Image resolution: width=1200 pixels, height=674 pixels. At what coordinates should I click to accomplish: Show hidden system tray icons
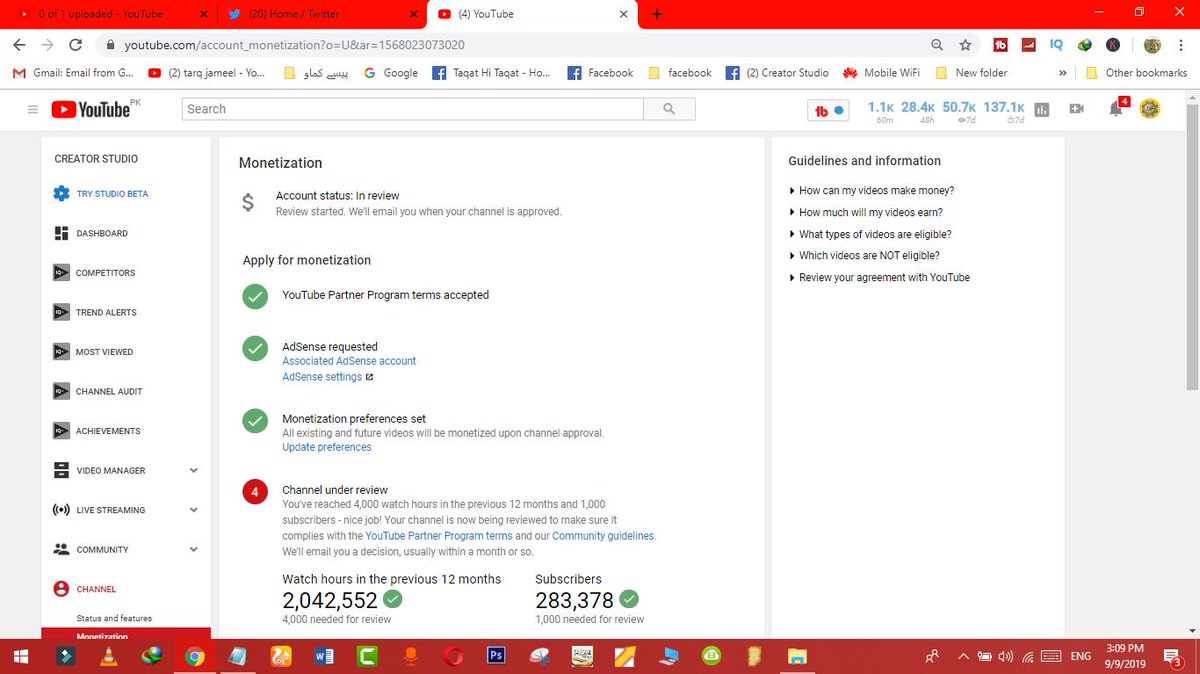[963, 656]
